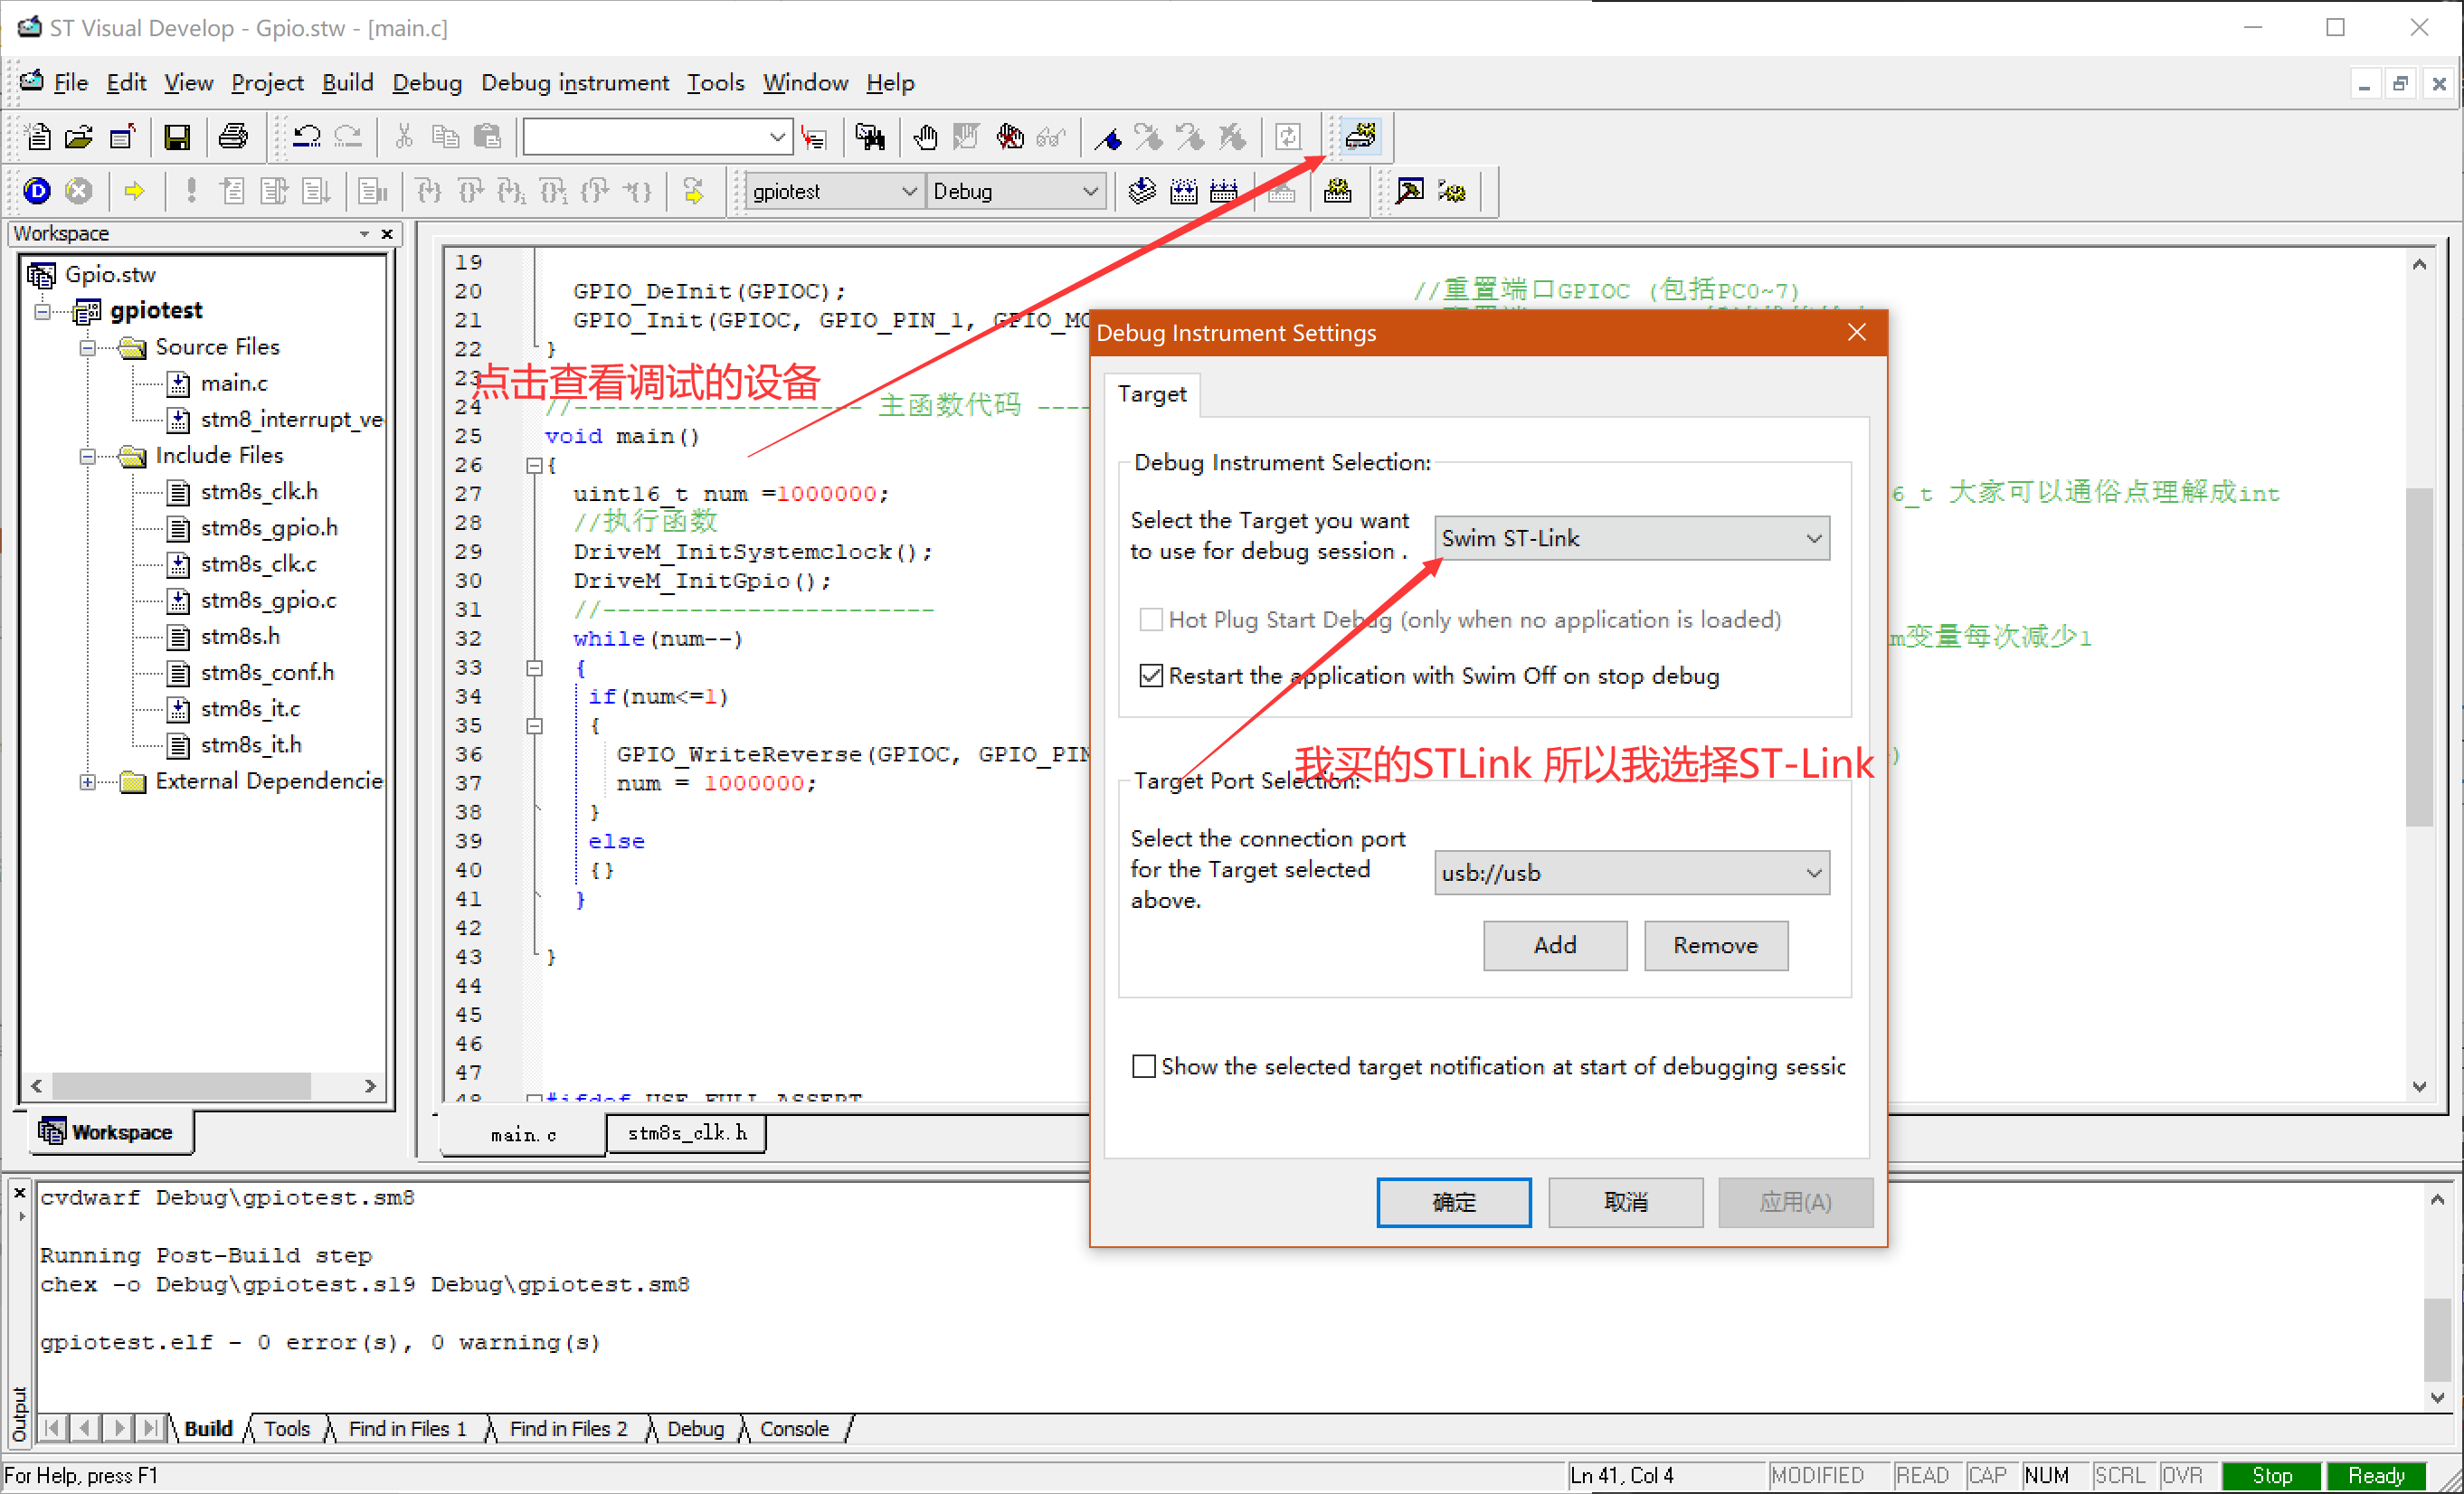2464x1494 pixels.
Task: Click the Undo toolbar icon
Action: point(306,136)
